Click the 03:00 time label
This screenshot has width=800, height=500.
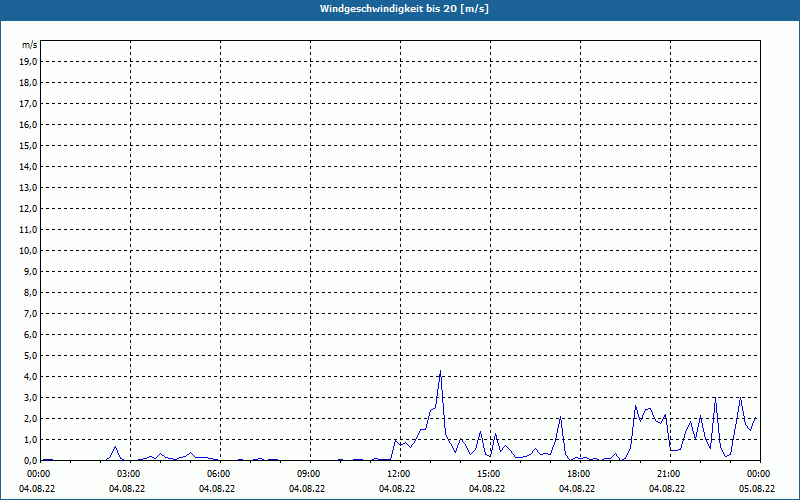[131, 474]
